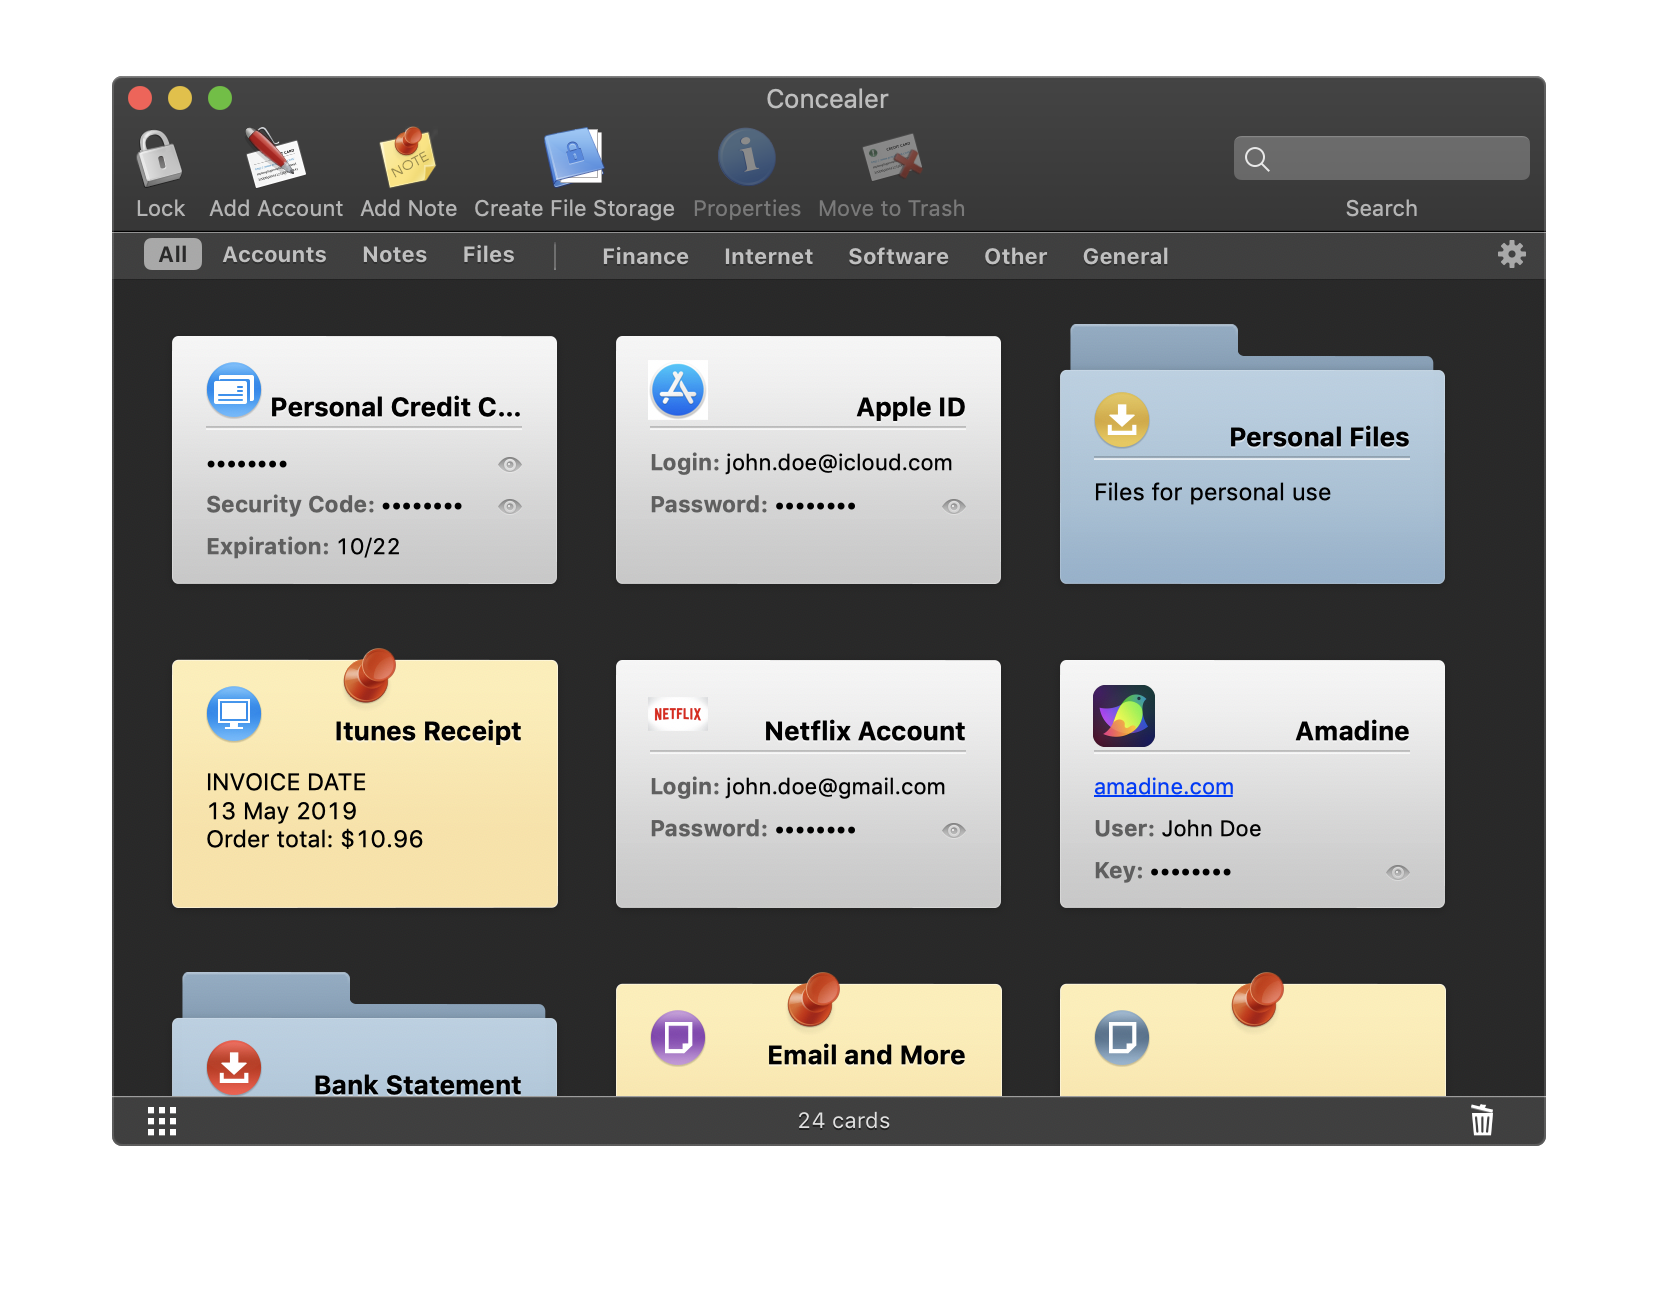
Task: Click the '24 cards' status text
Action: click(x=843, y=1120)
